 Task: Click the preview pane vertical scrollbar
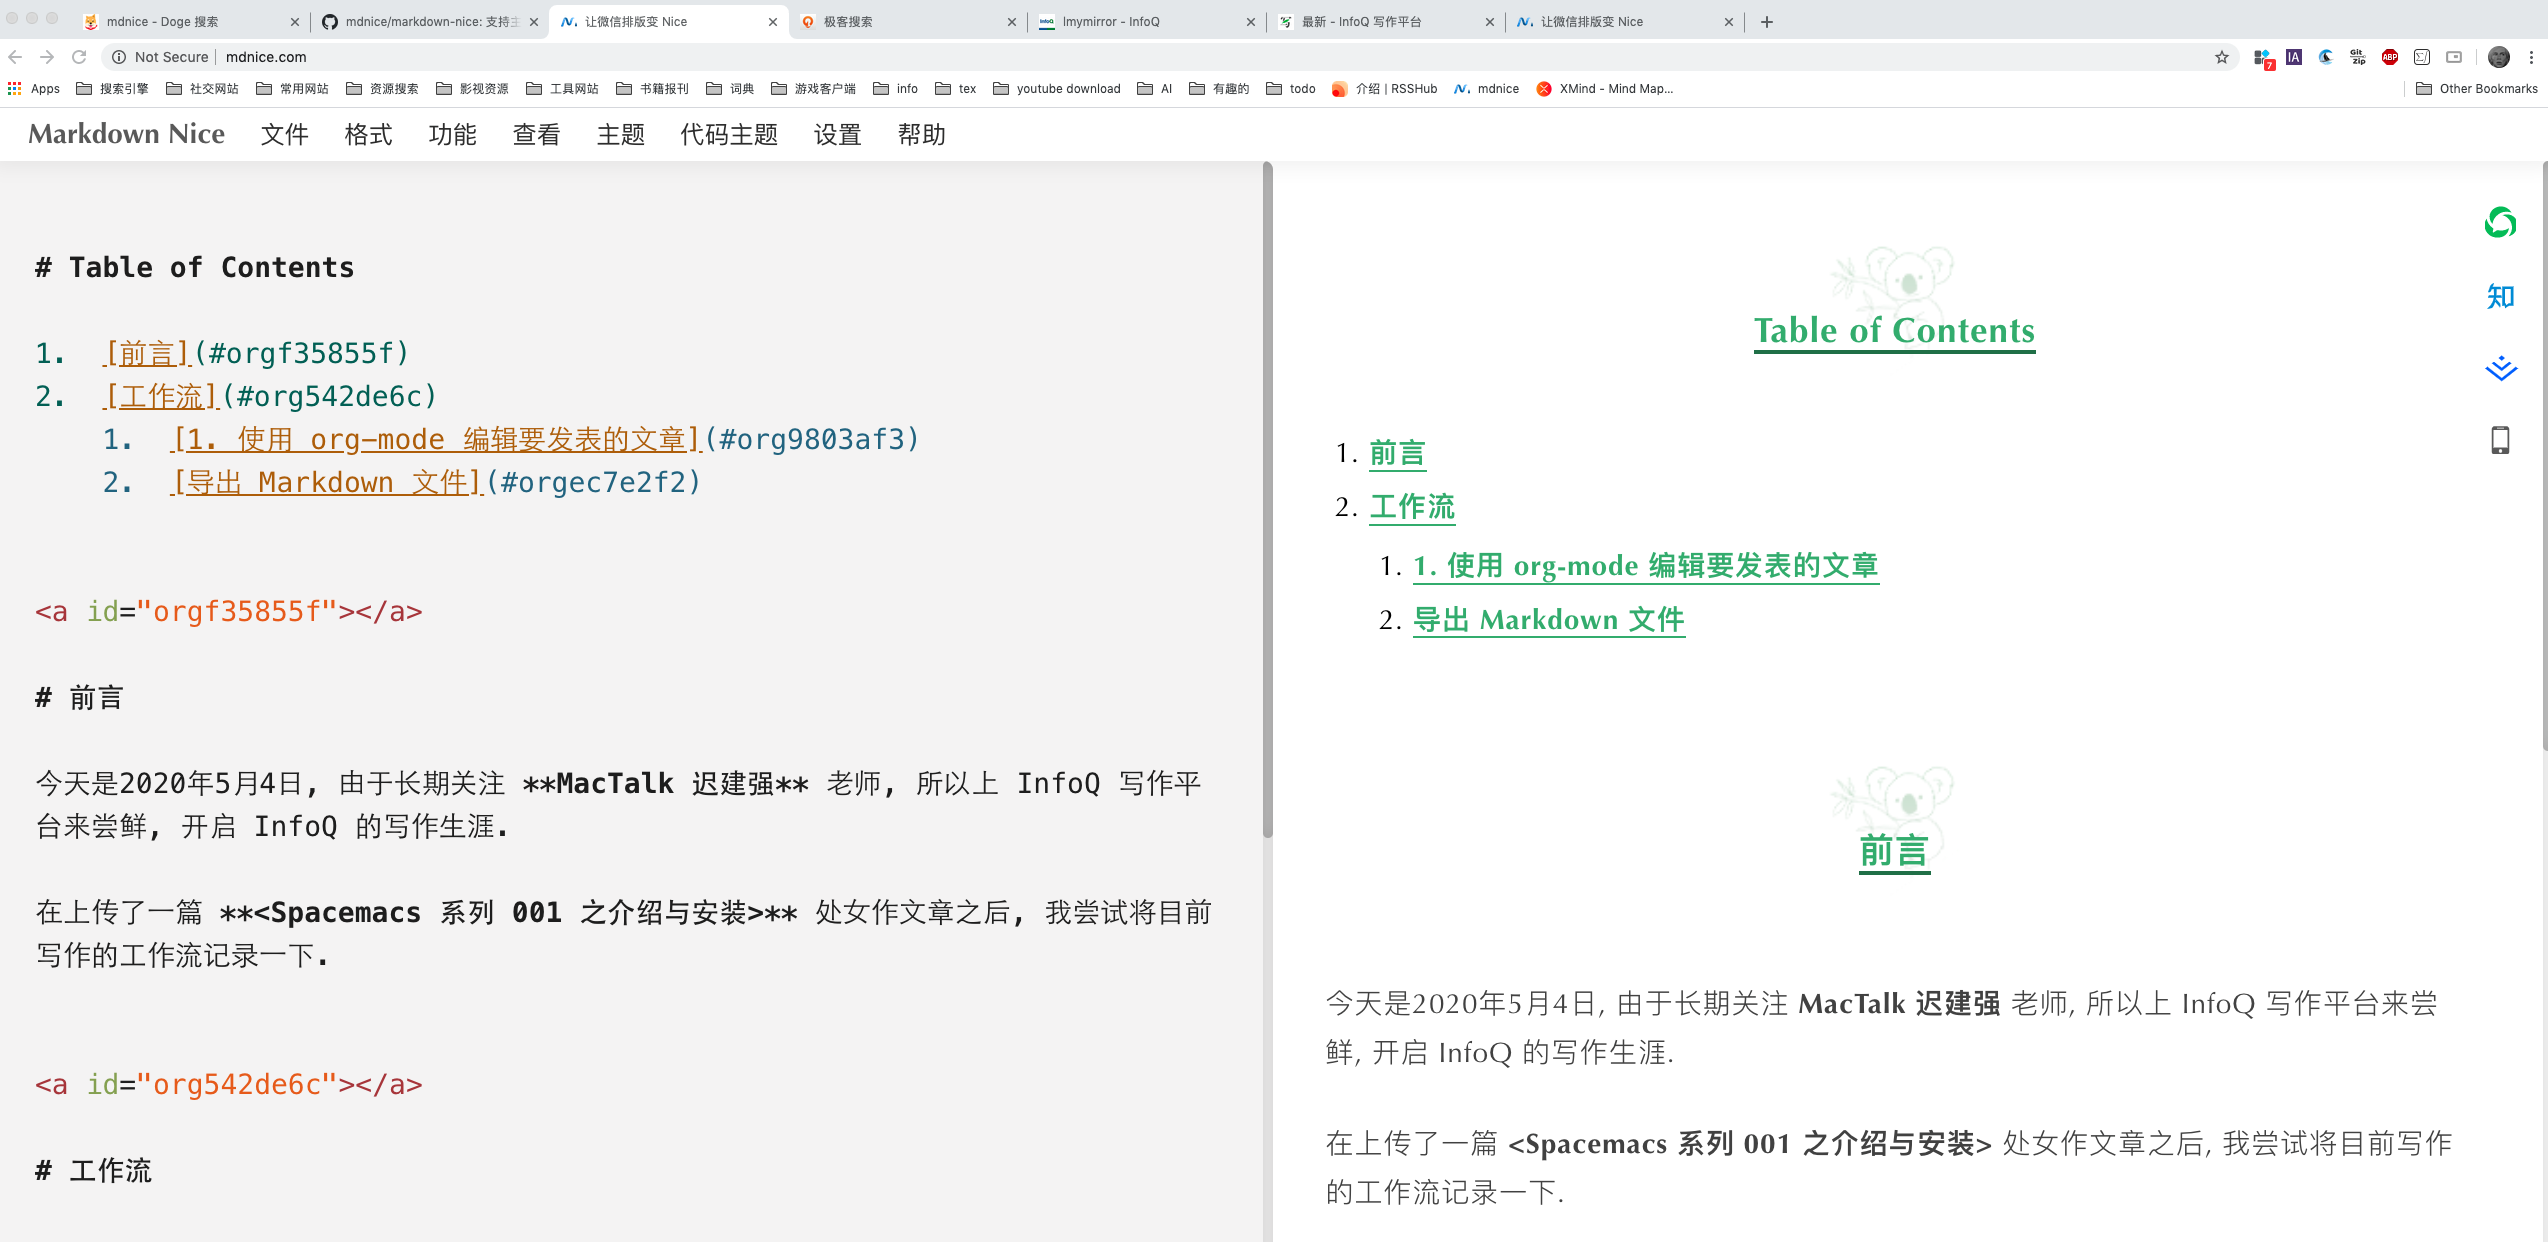tap(2544, 455)
